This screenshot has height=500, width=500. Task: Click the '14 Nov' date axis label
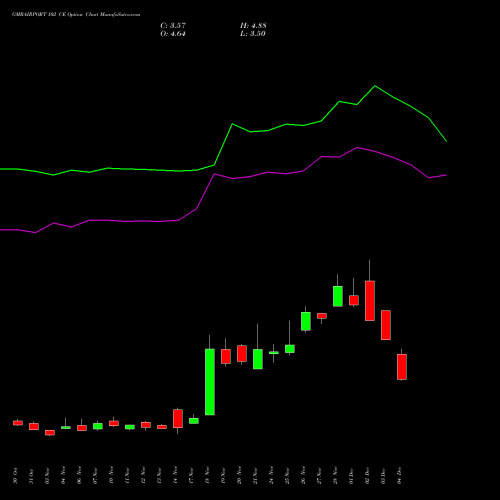pyautogui.click(x=175, y=476)
